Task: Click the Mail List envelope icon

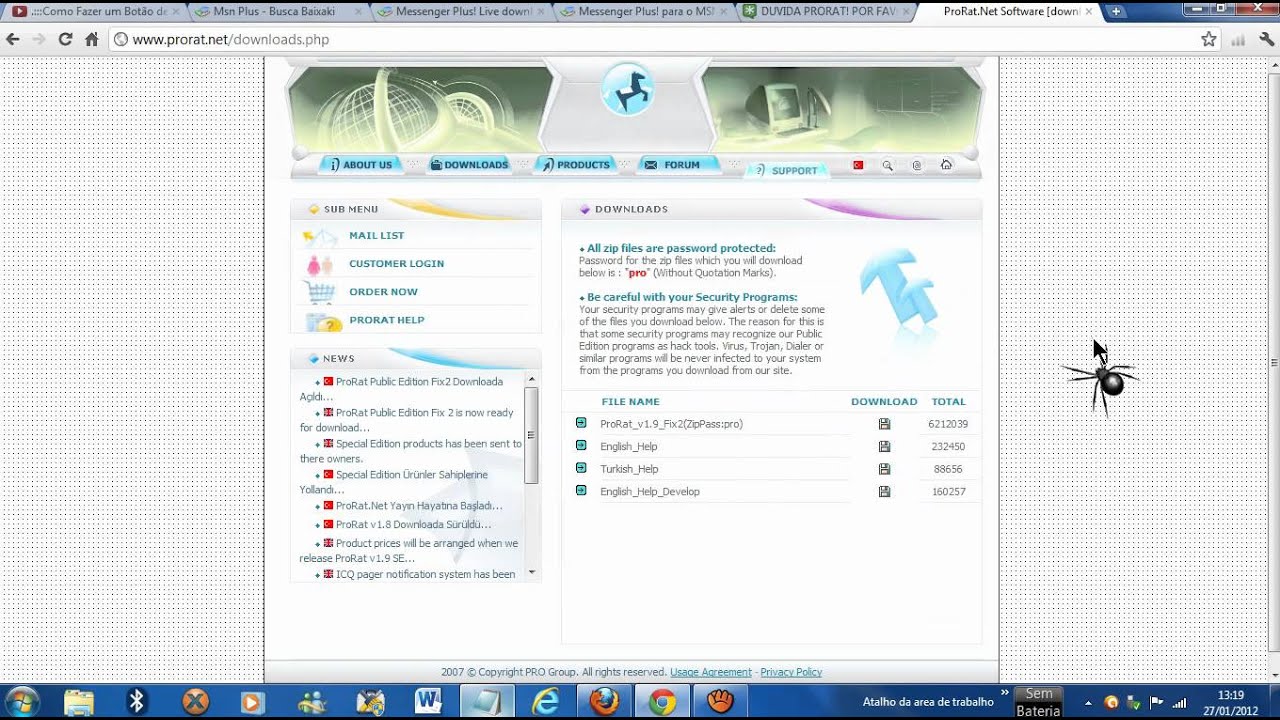Action: coord(321,237)
